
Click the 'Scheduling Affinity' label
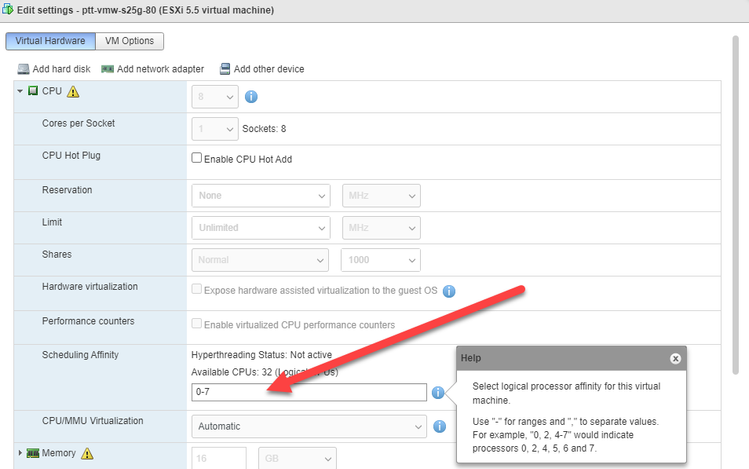[x=80, y=355]
